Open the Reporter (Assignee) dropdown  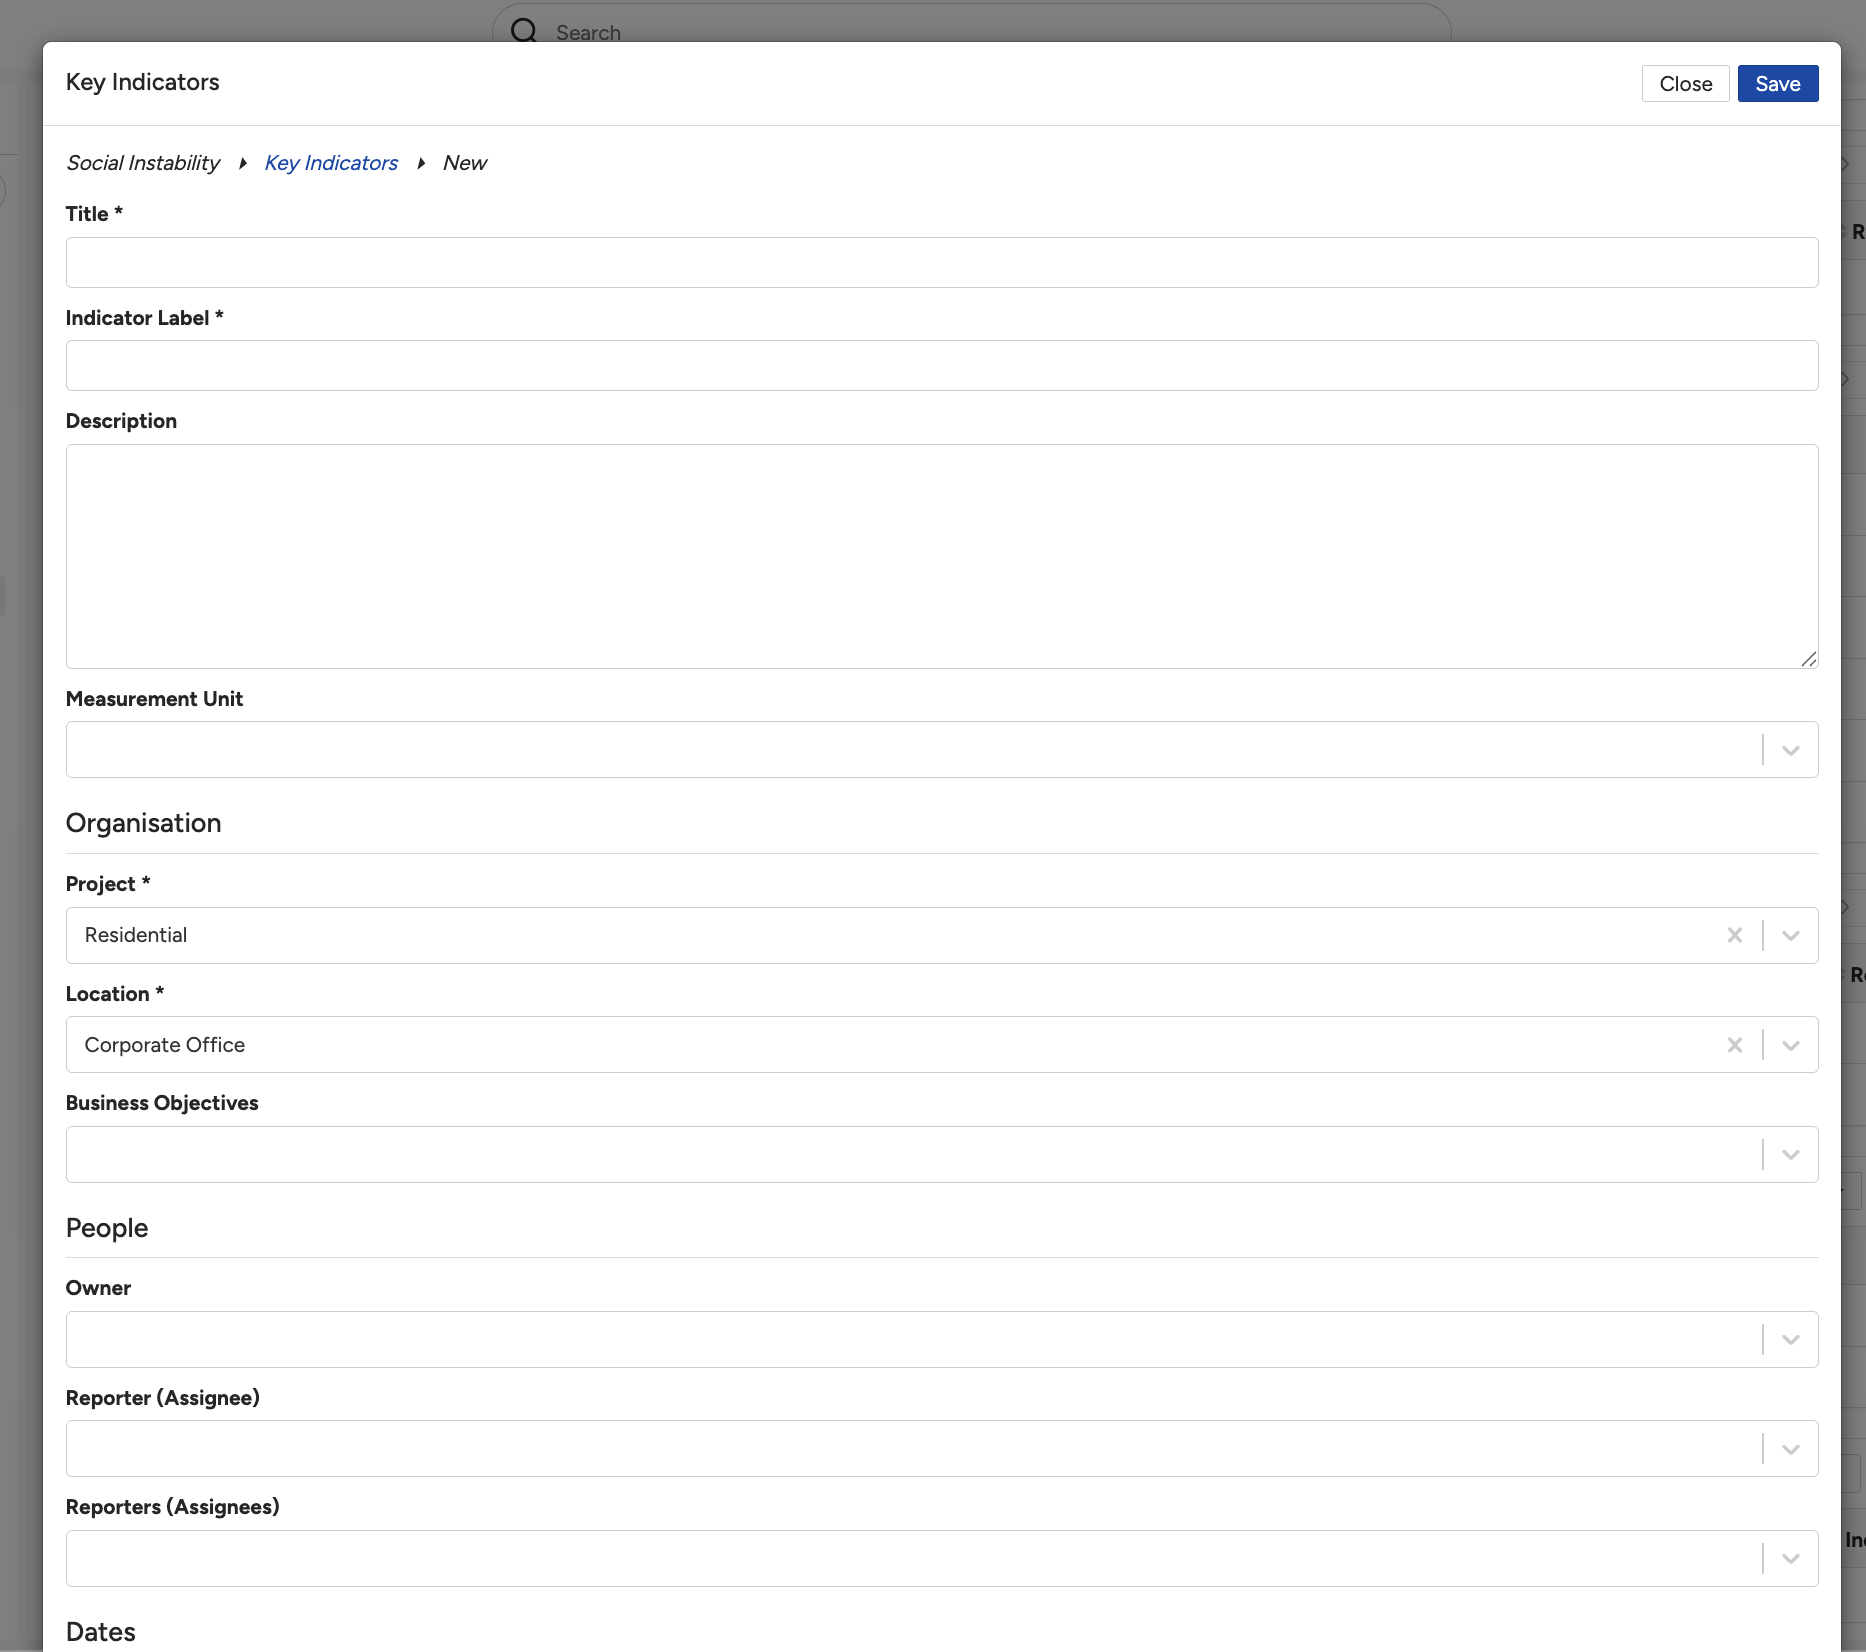pos(942,1449)
